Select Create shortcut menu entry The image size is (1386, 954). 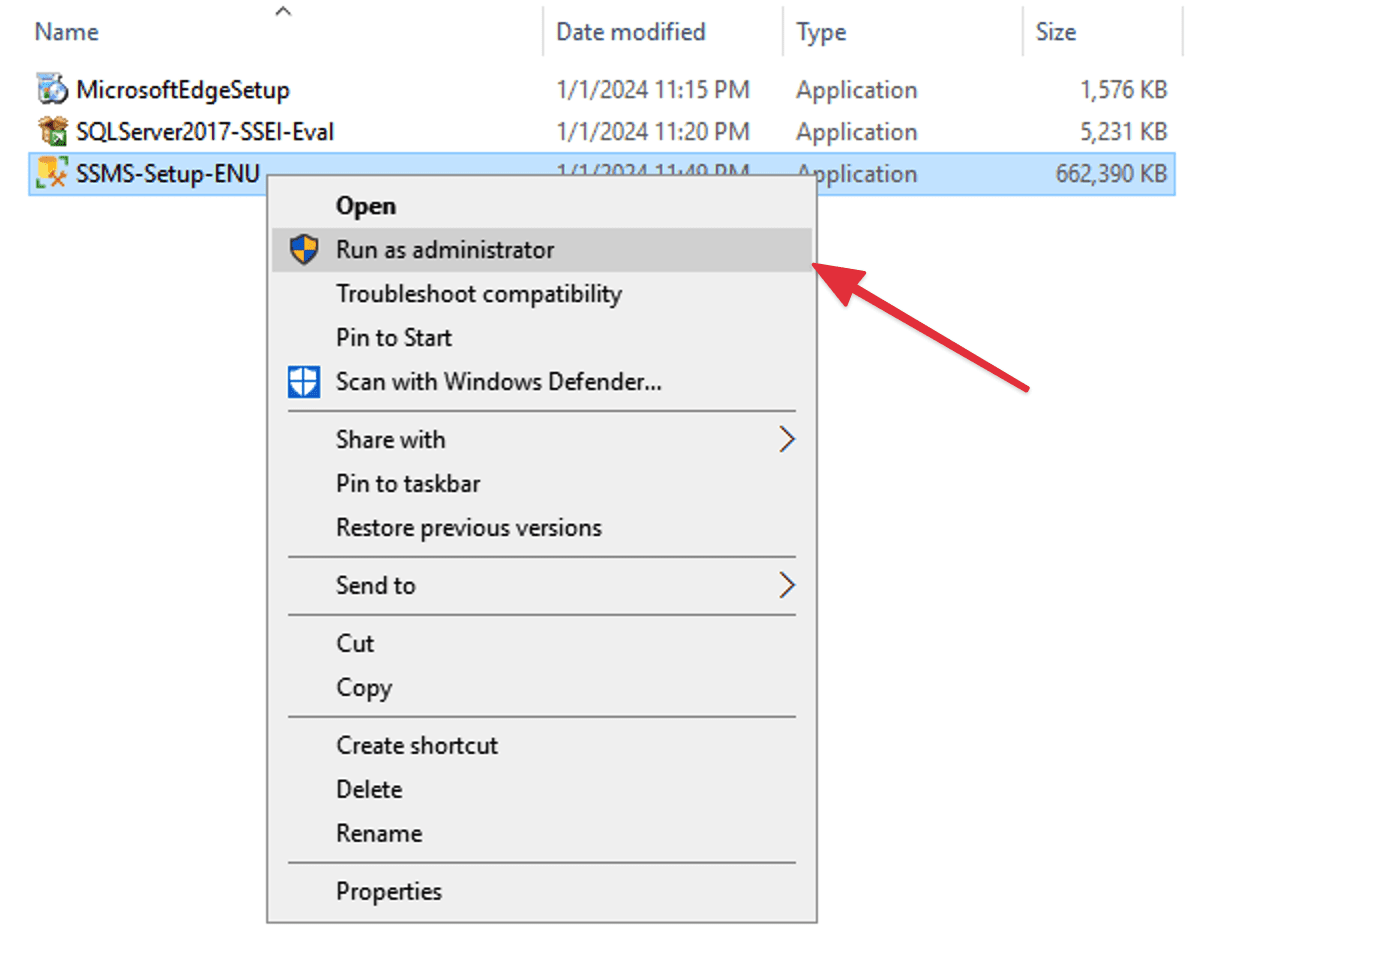point(416,746)
